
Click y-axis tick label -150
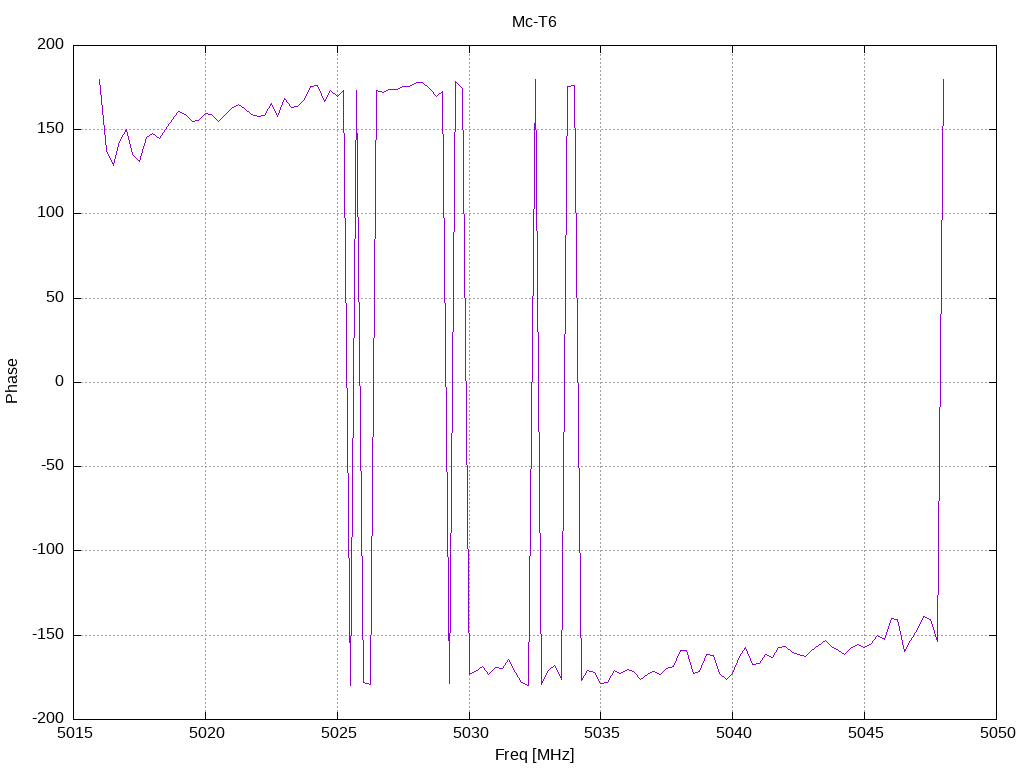48,634
